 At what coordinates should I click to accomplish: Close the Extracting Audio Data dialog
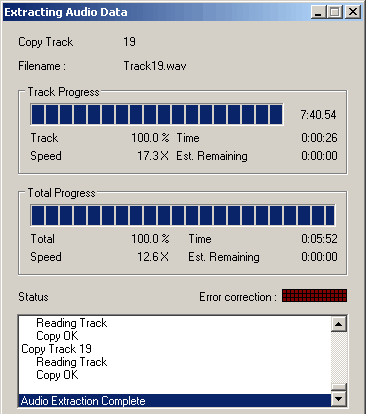[x=353, y=12]
